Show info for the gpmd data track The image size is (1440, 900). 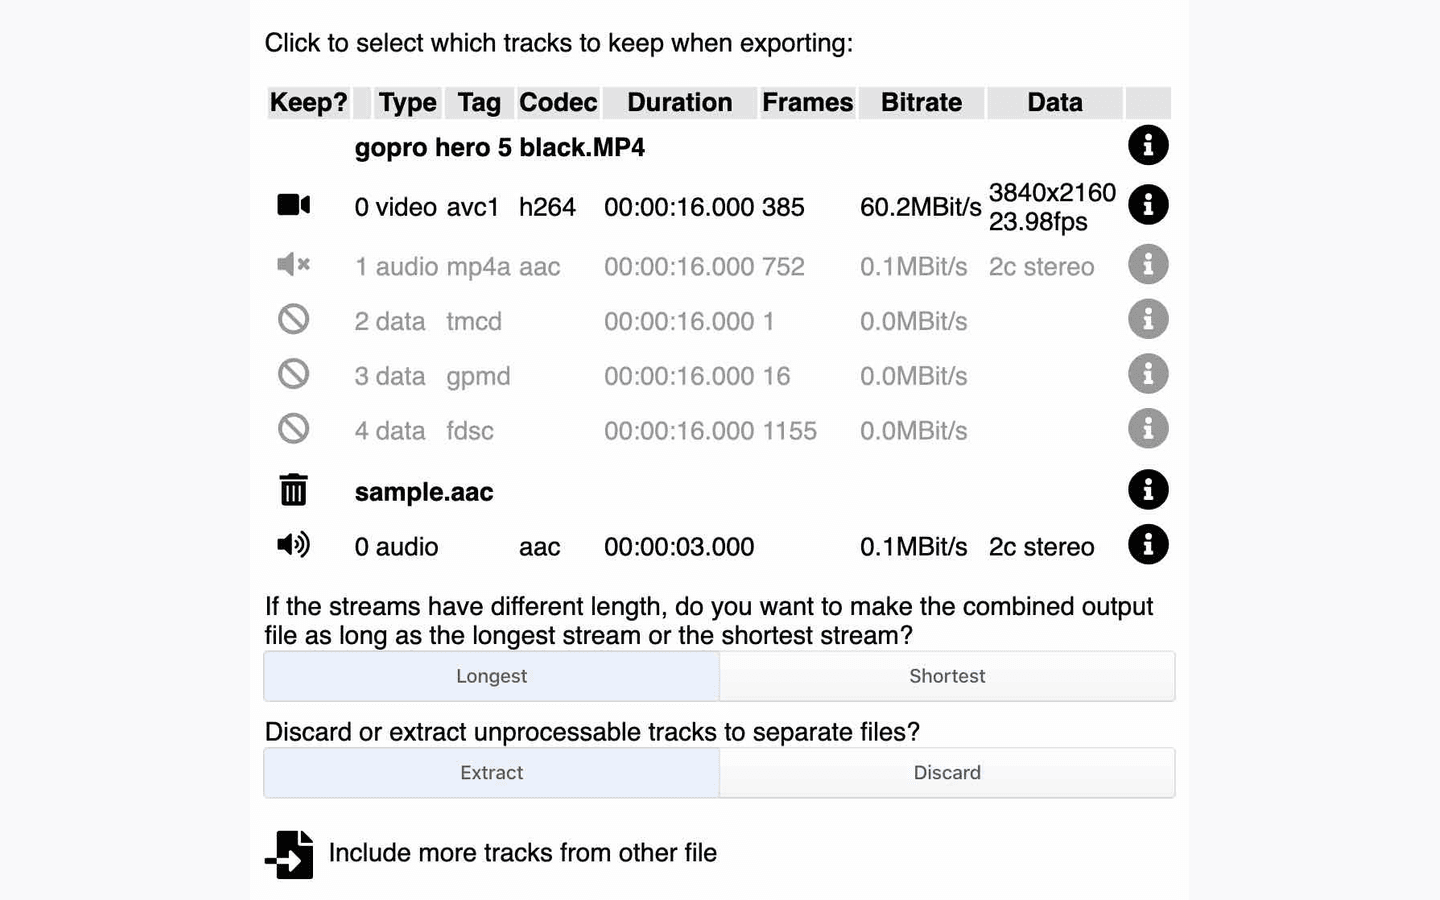[x=1148, y=375]
